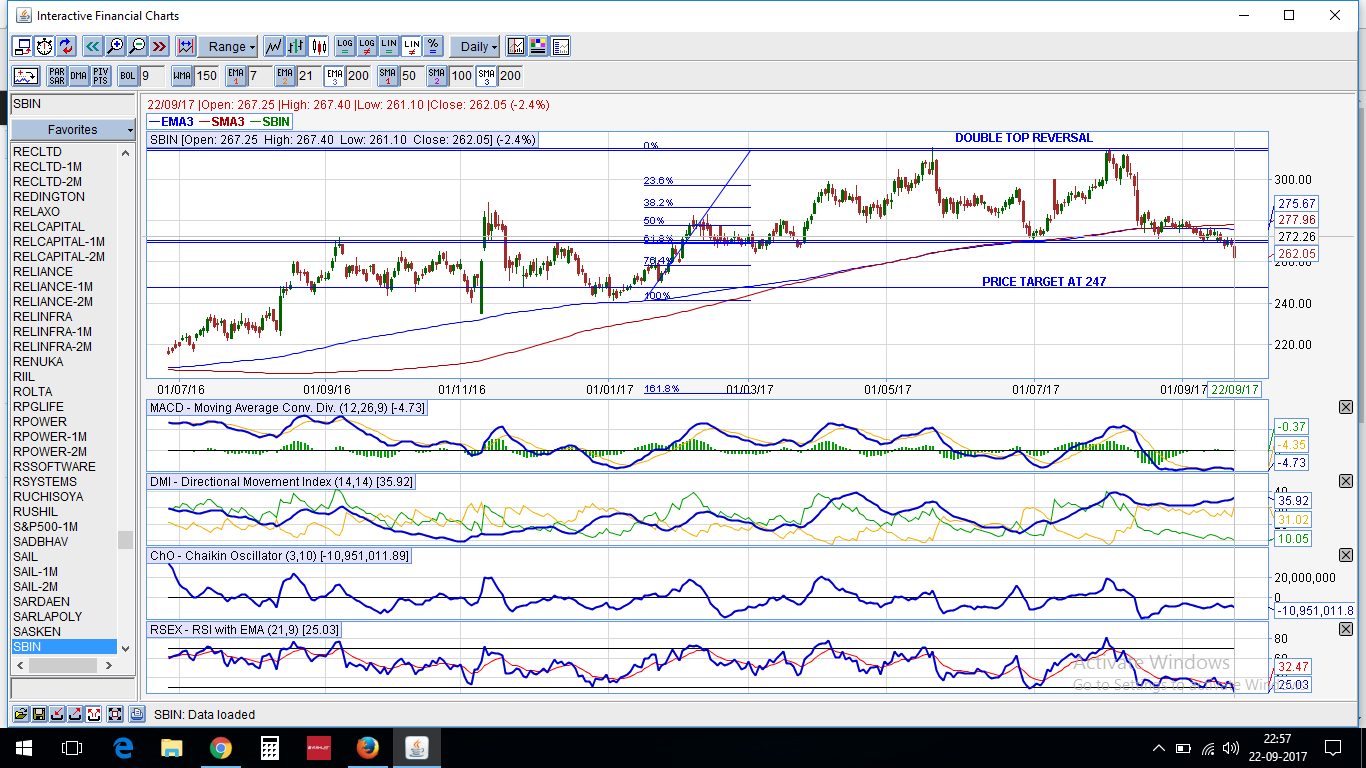
Task: Close the MACD indicator panel
Action: tap(1345, 407)
